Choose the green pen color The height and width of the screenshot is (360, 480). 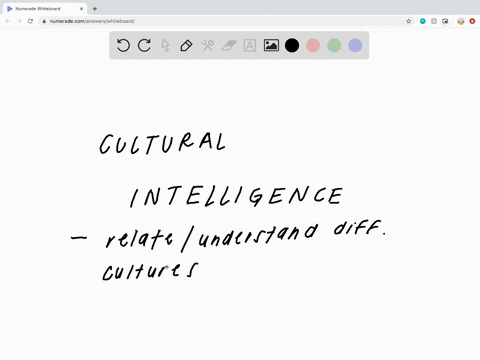(334, 45)
